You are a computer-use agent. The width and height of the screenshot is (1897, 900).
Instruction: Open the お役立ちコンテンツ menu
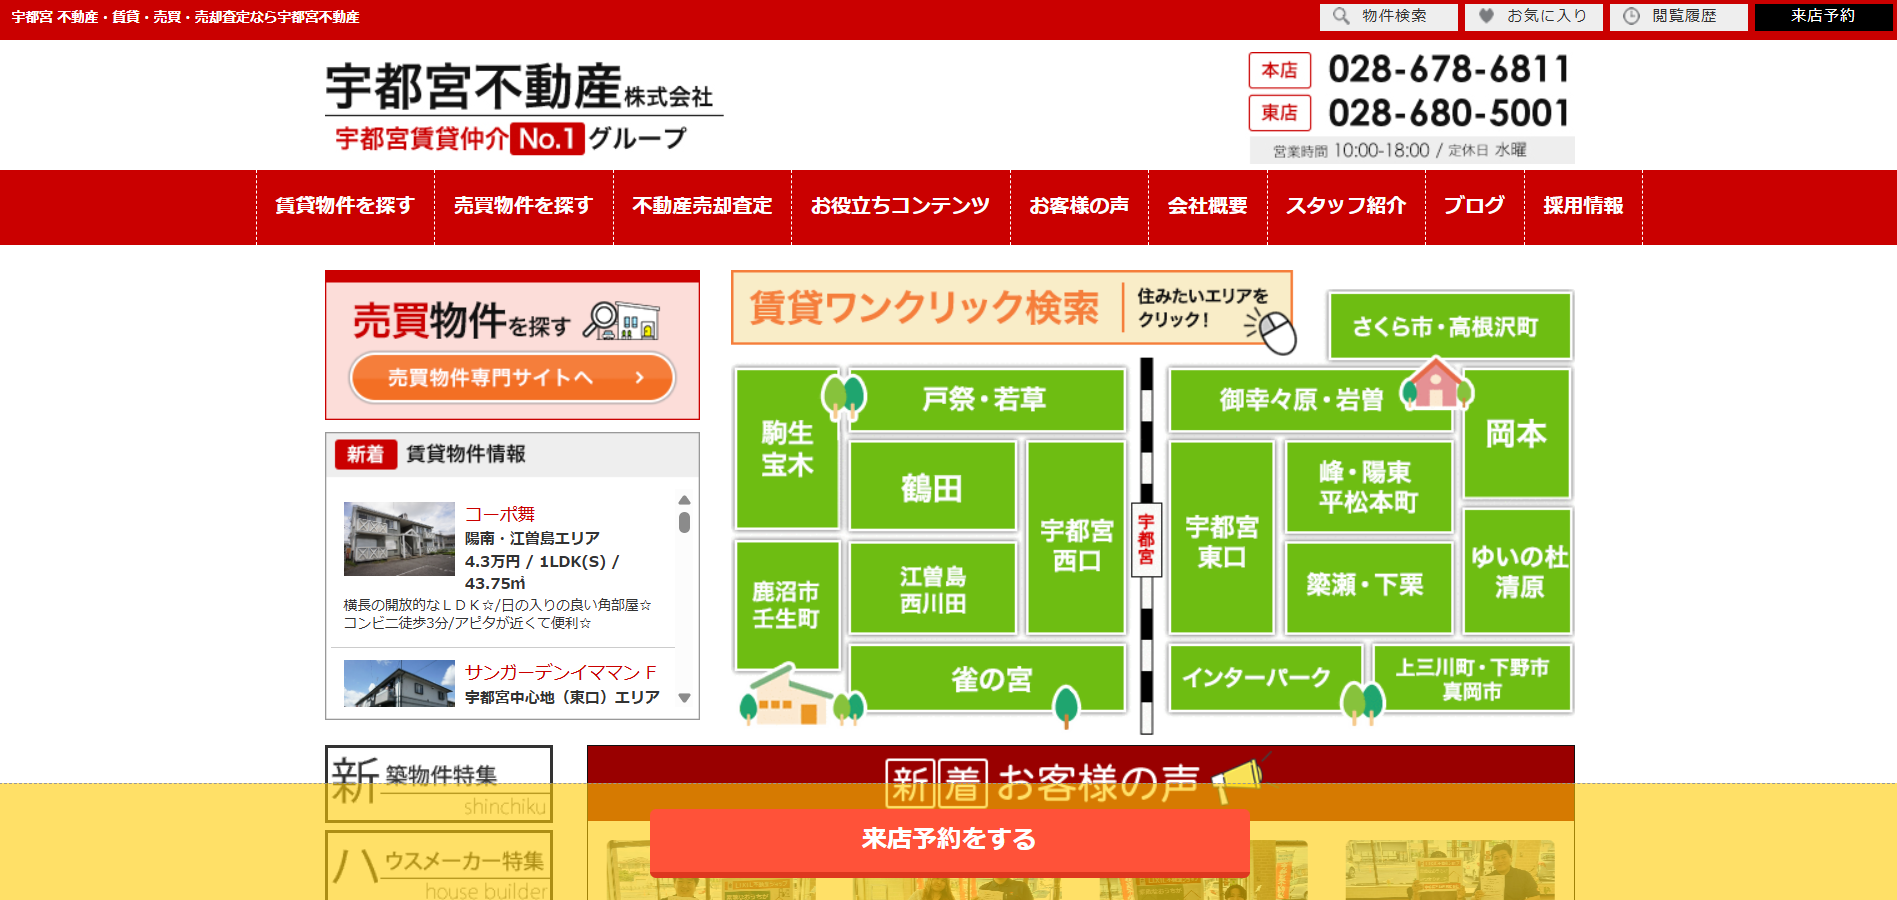pos(900,206)
